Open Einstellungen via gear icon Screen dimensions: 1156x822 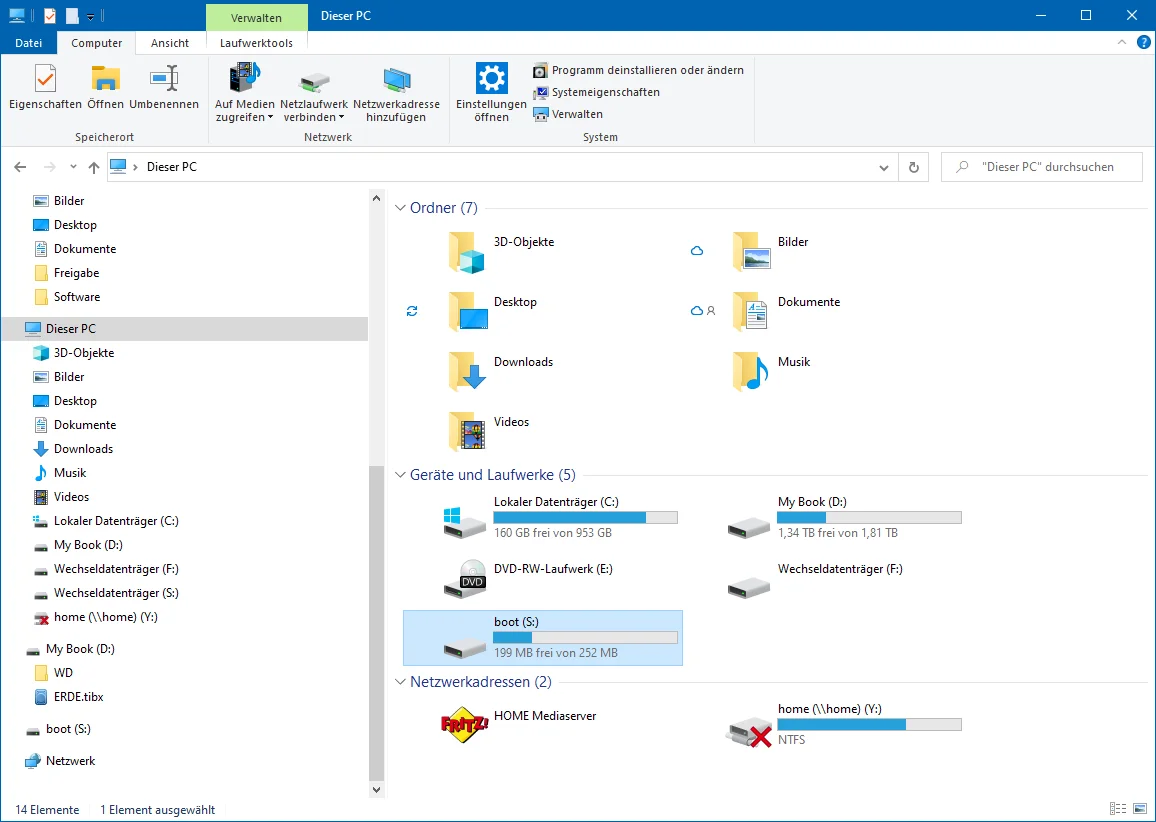coord(491,79)
